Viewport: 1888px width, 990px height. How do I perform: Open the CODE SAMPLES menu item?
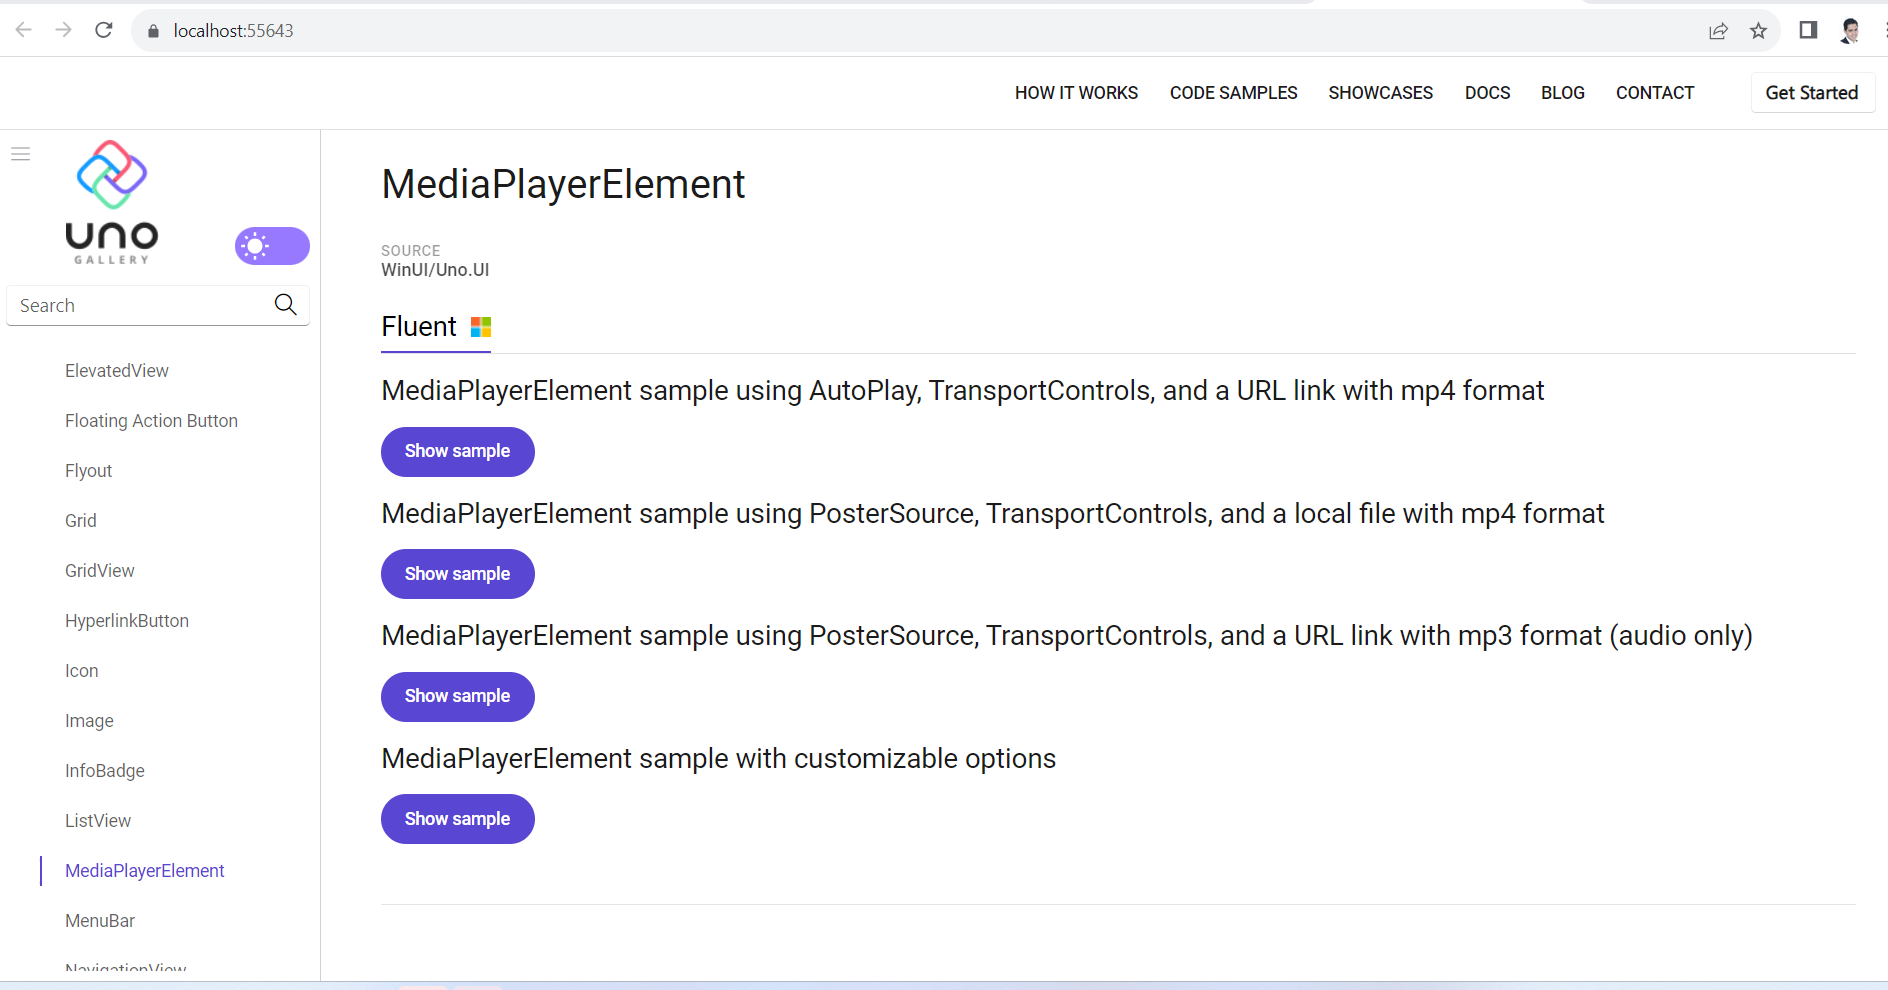[x=1233, y=93]
